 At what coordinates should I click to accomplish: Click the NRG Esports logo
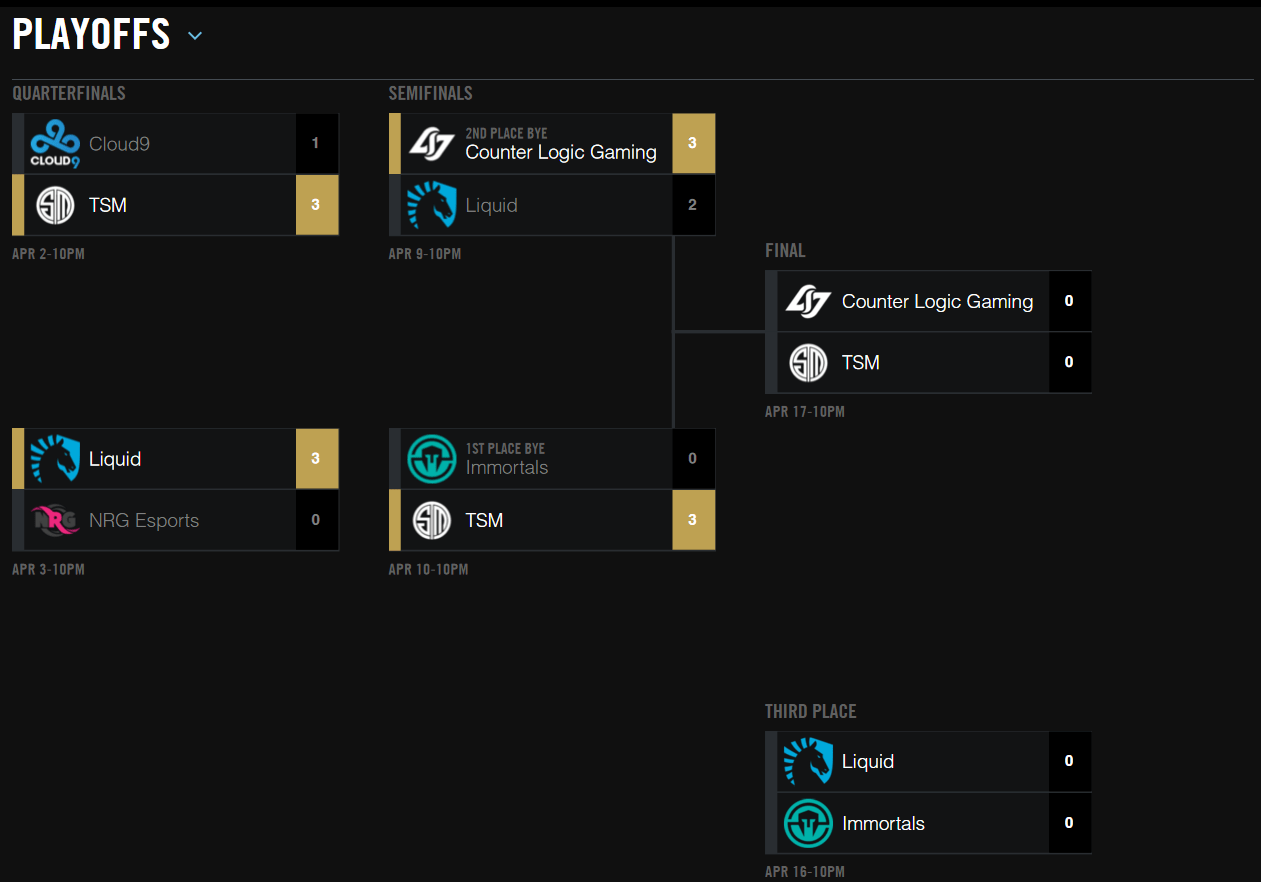click(x=55, y=520)
